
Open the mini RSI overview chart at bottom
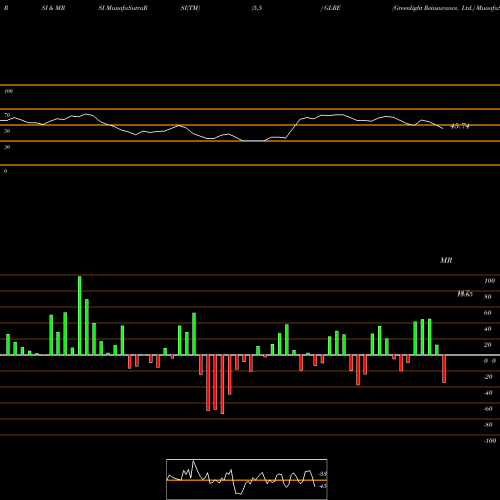[x=247, y=479]
